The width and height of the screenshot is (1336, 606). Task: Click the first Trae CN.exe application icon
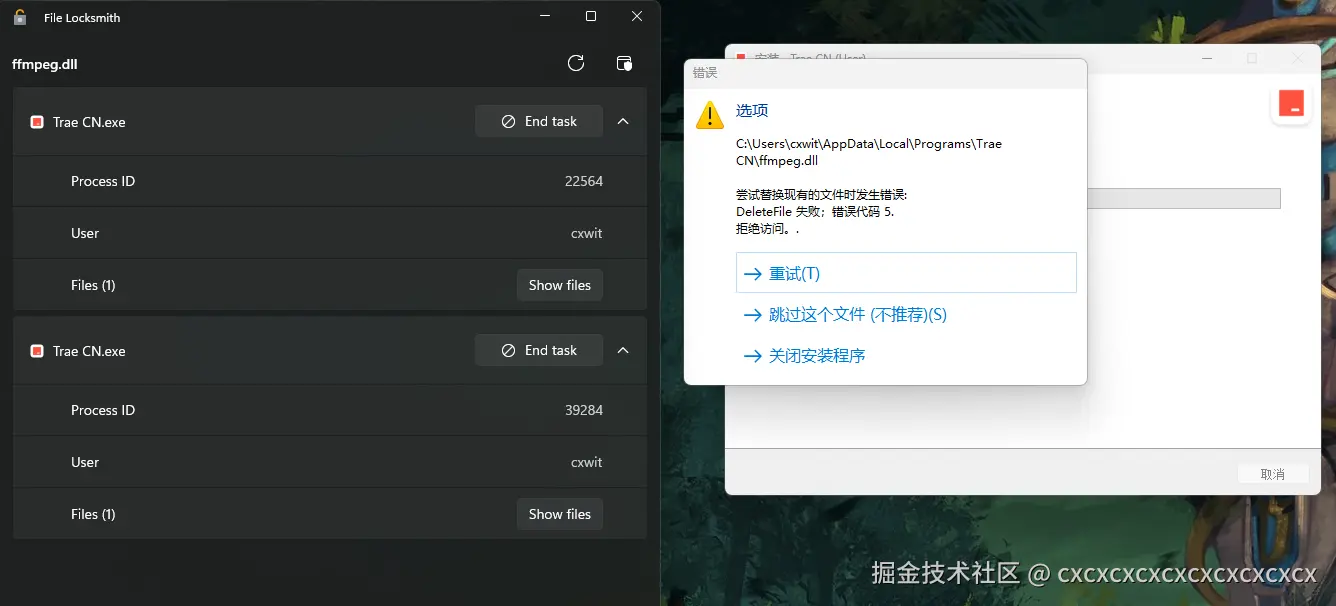pos(37,121)
